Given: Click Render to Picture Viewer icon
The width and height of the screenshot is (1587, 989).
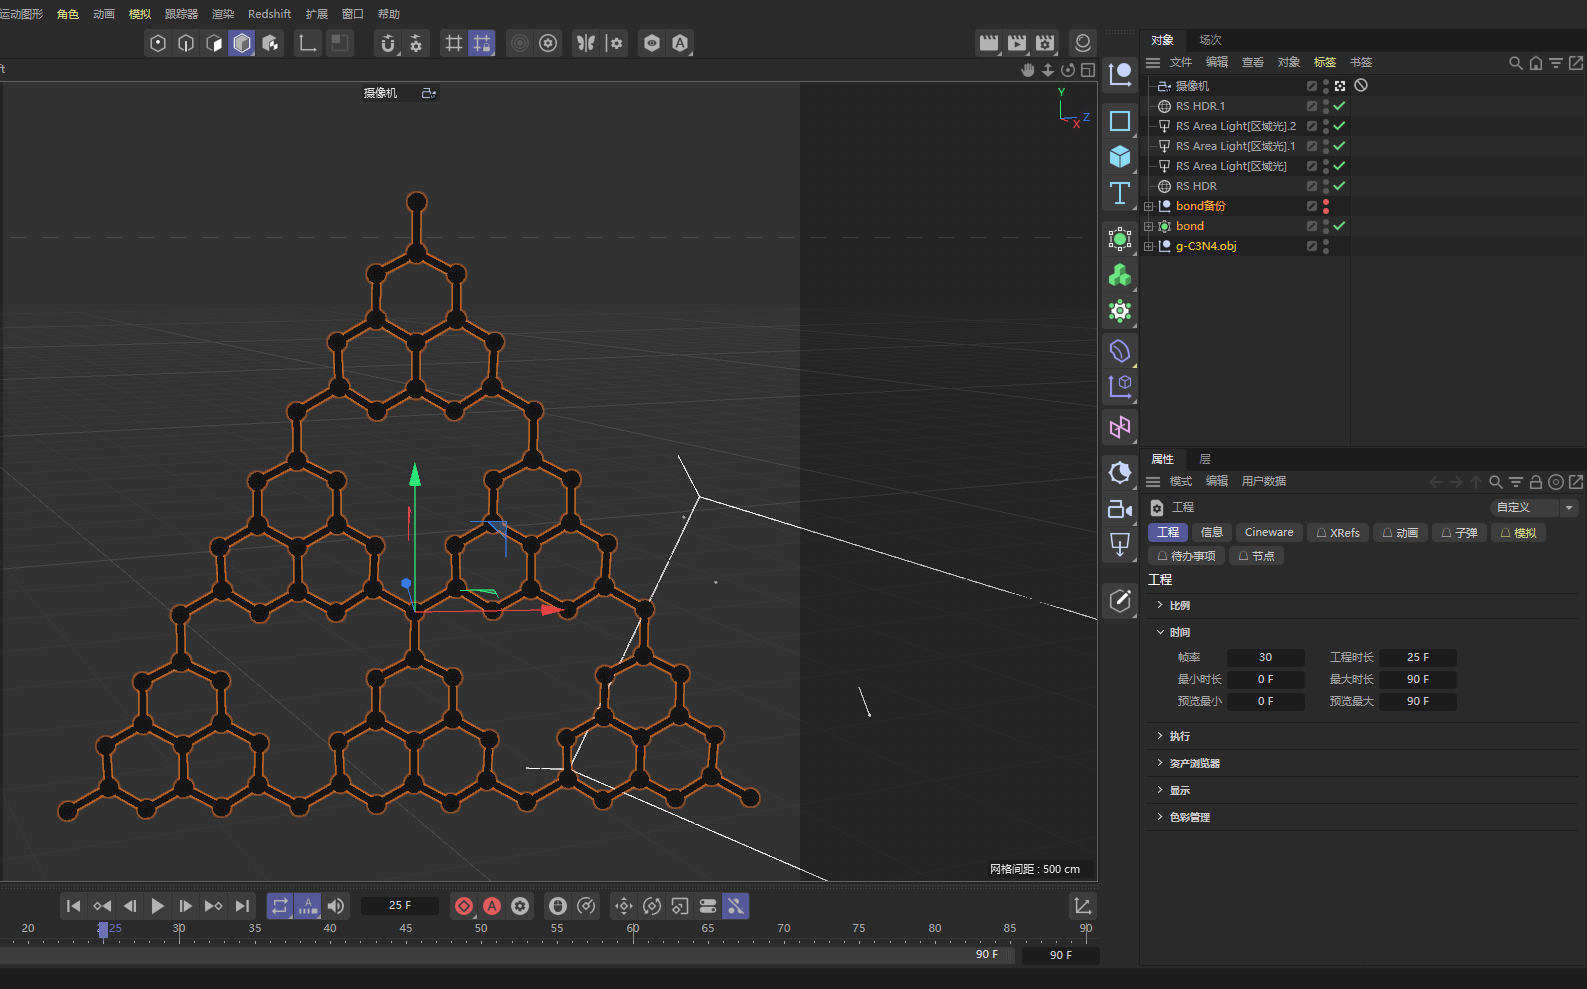Looking at the screenshot, I should coord(1017,43).
